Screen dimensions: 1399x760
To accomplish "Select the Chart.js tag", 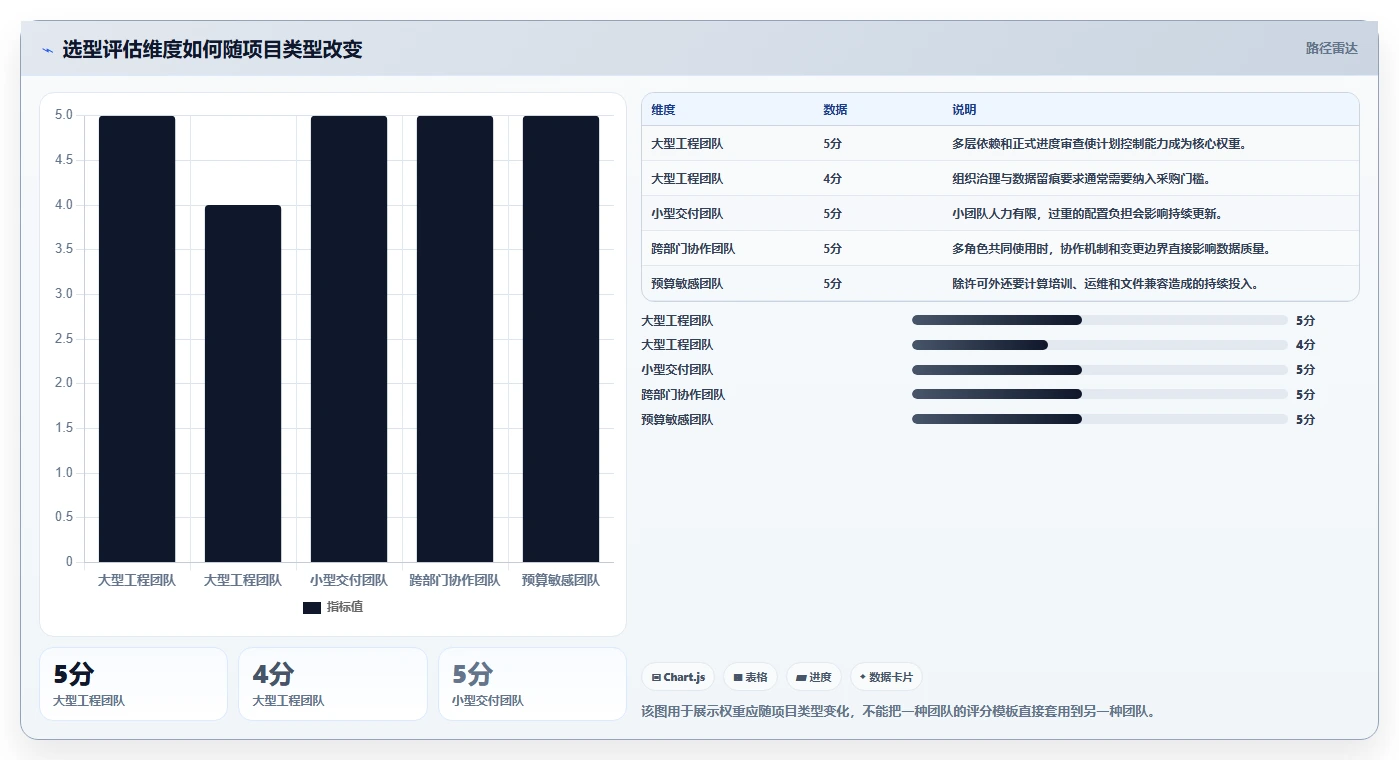I will pos(678,677).
